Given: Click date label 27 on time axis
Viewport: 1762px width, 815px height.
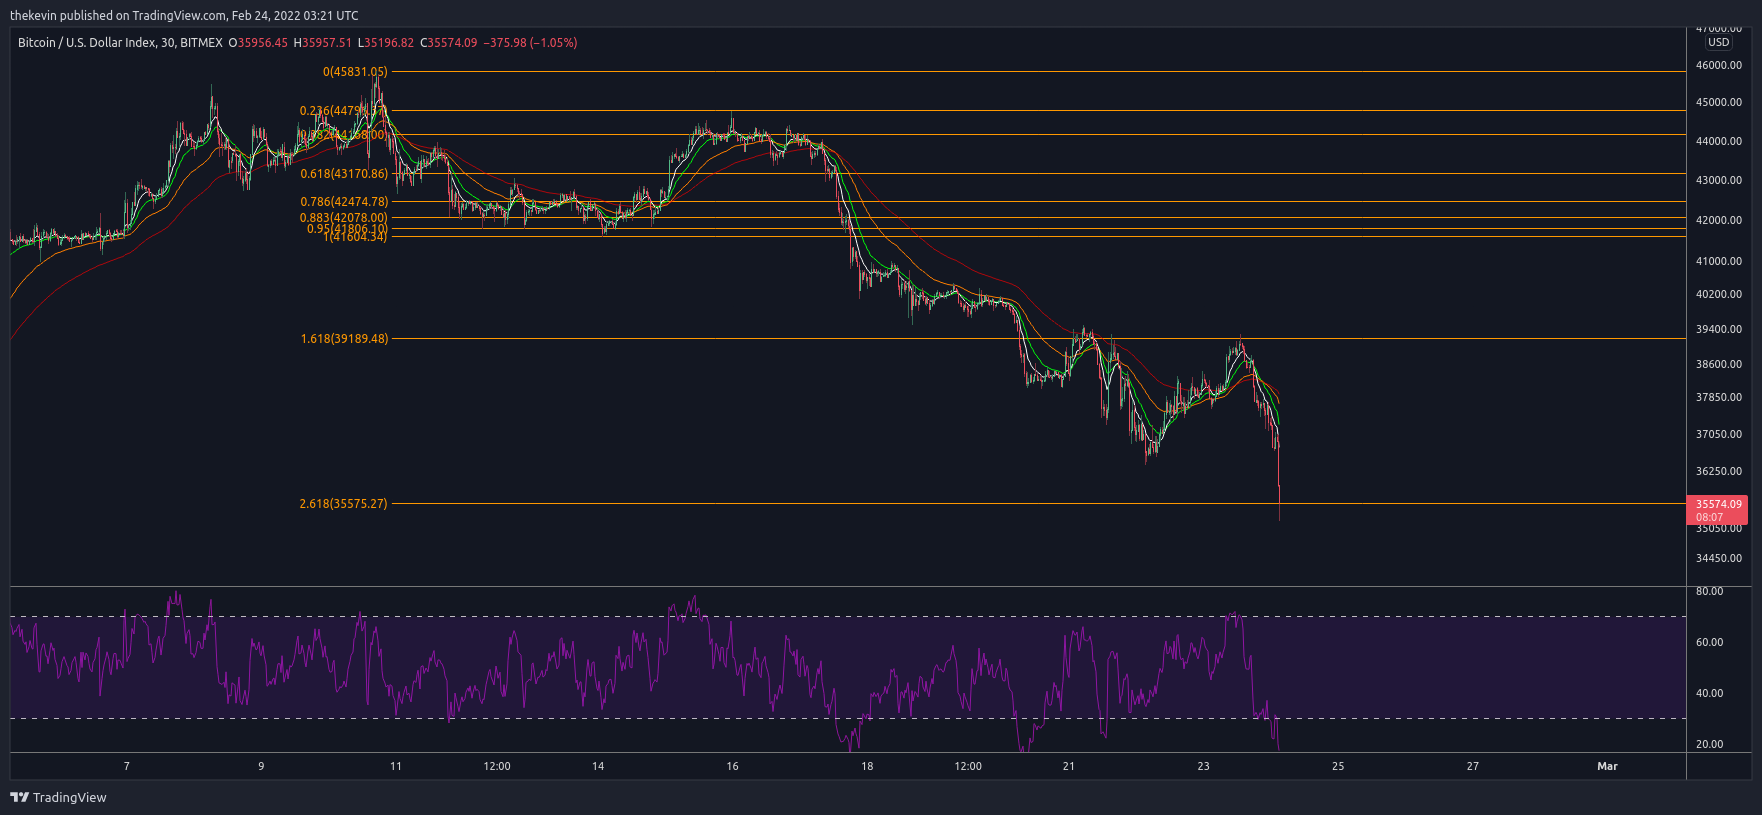Looking at the screenshot, I should pos(1473,766).
